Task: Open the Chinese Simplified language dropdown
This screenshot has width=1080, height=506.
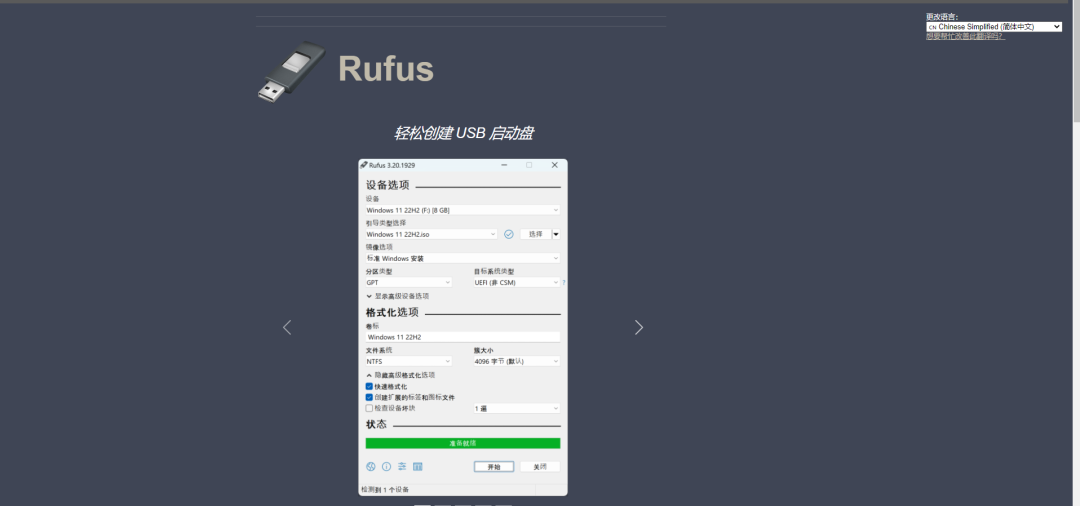Action: click(994, 27)
